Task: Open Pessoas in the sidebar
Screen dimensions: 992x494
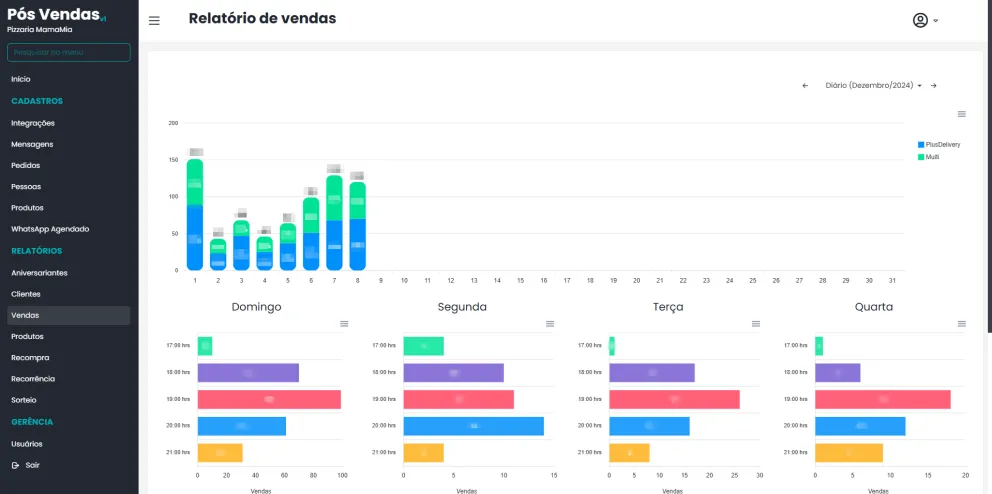Action: pyautogui.click(x=26, y=187)
